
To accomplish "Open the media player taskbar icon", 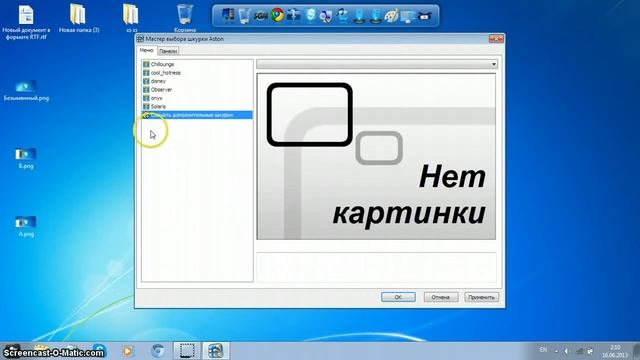I will [127, 351].
